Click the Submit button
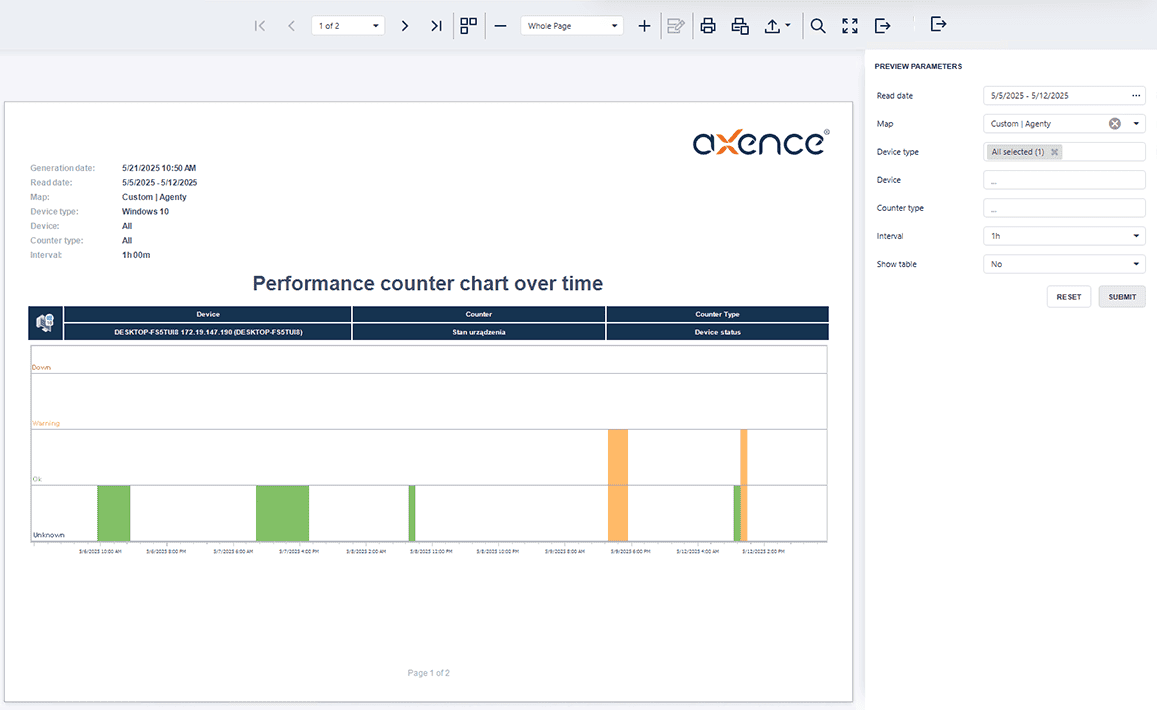The width and height of the screenshot is (1157, 710). (x=1122, y=297)
